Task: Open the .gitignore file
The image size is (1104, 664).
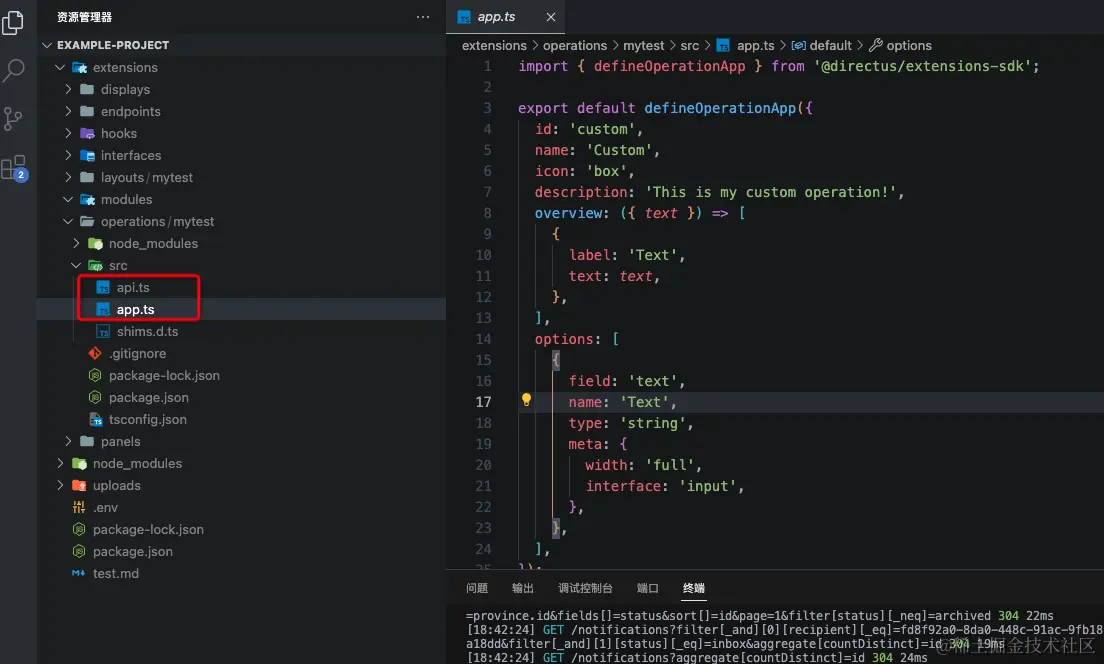Action: point(137,353)
